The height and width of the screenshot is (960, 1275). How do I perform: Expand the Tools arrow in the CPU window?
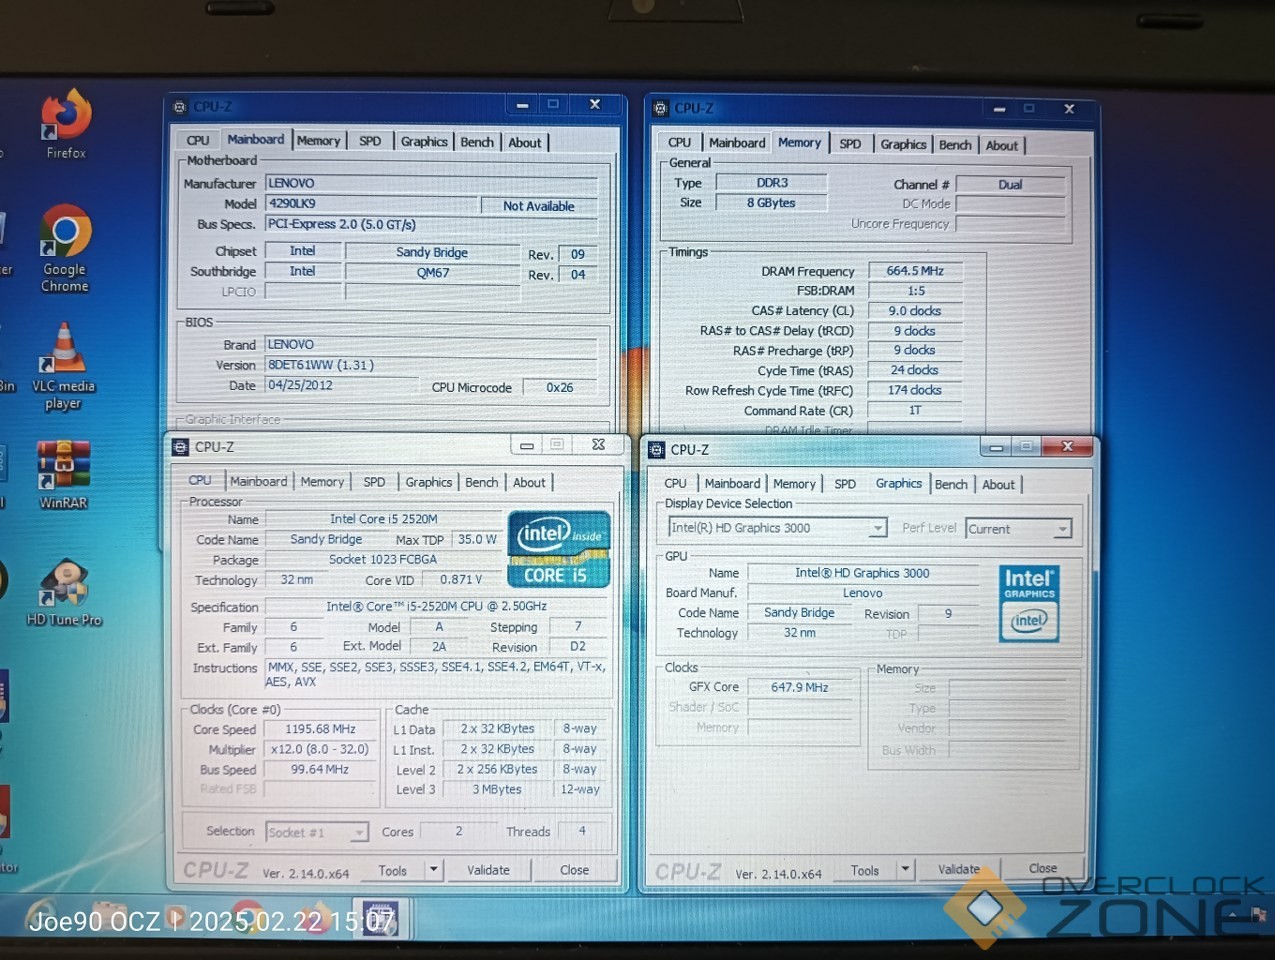point(434,870)
